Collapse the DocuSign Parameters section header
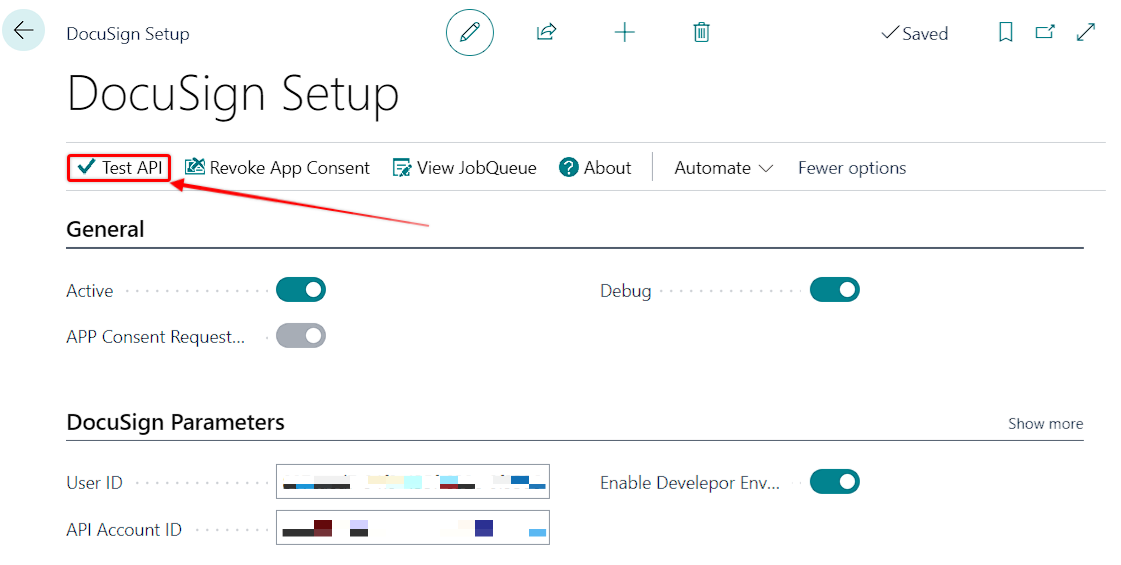This screenshot has height=565, width=1121. (x=175, y=423)
